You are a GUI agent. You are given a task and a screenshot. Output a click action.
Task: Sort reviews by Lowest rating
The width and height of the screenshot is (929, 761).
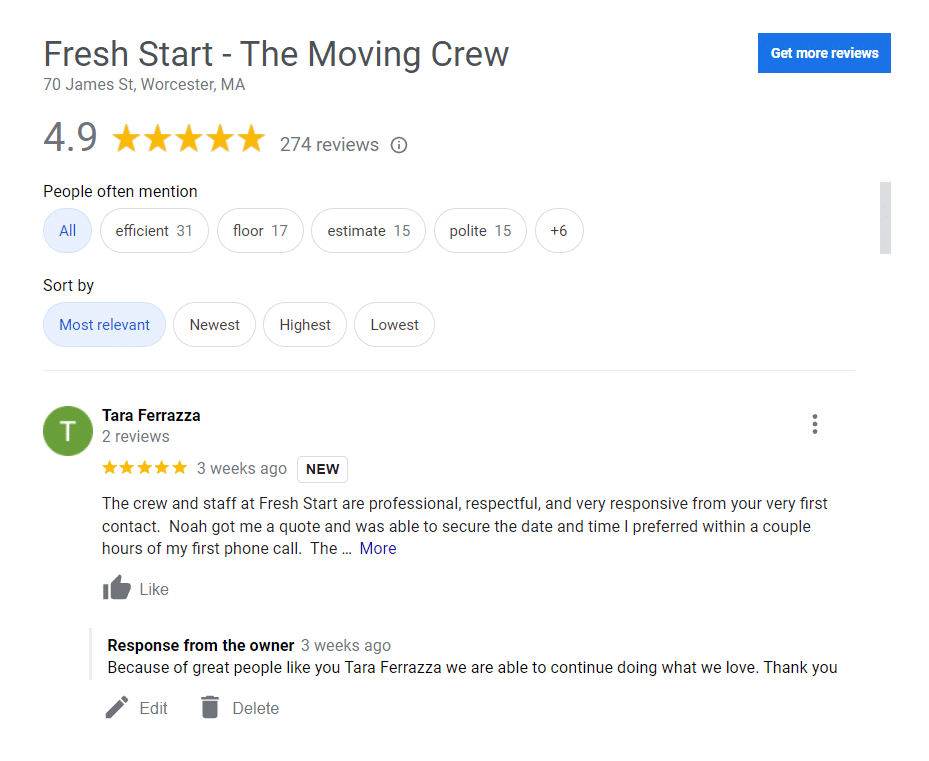[394, 324]
